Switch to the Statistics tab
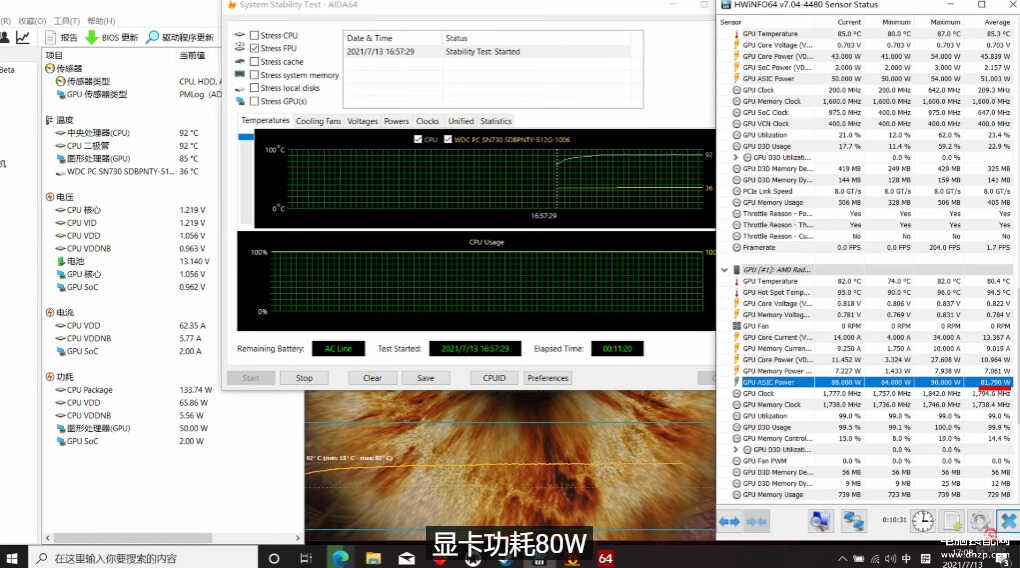 [x=496, y=121]
